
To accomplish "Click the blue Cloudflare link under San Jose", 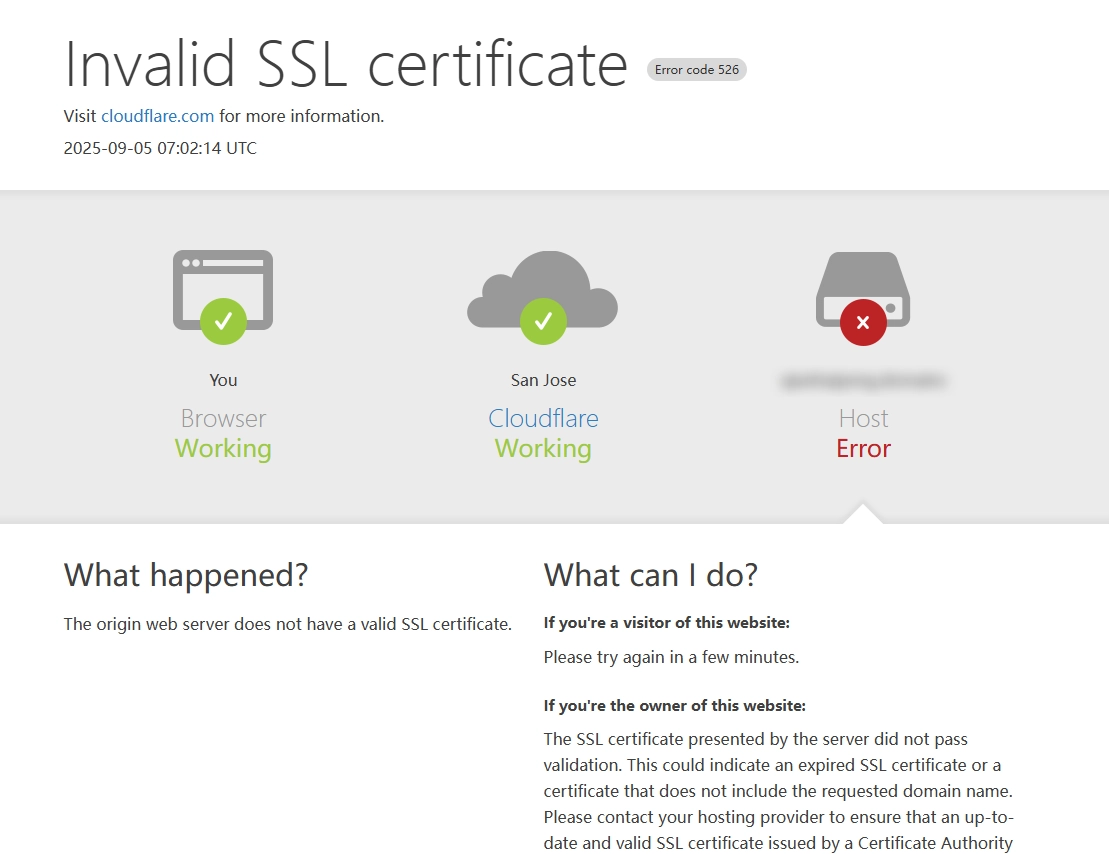I will pyautogui.click(x=543, y=418).
